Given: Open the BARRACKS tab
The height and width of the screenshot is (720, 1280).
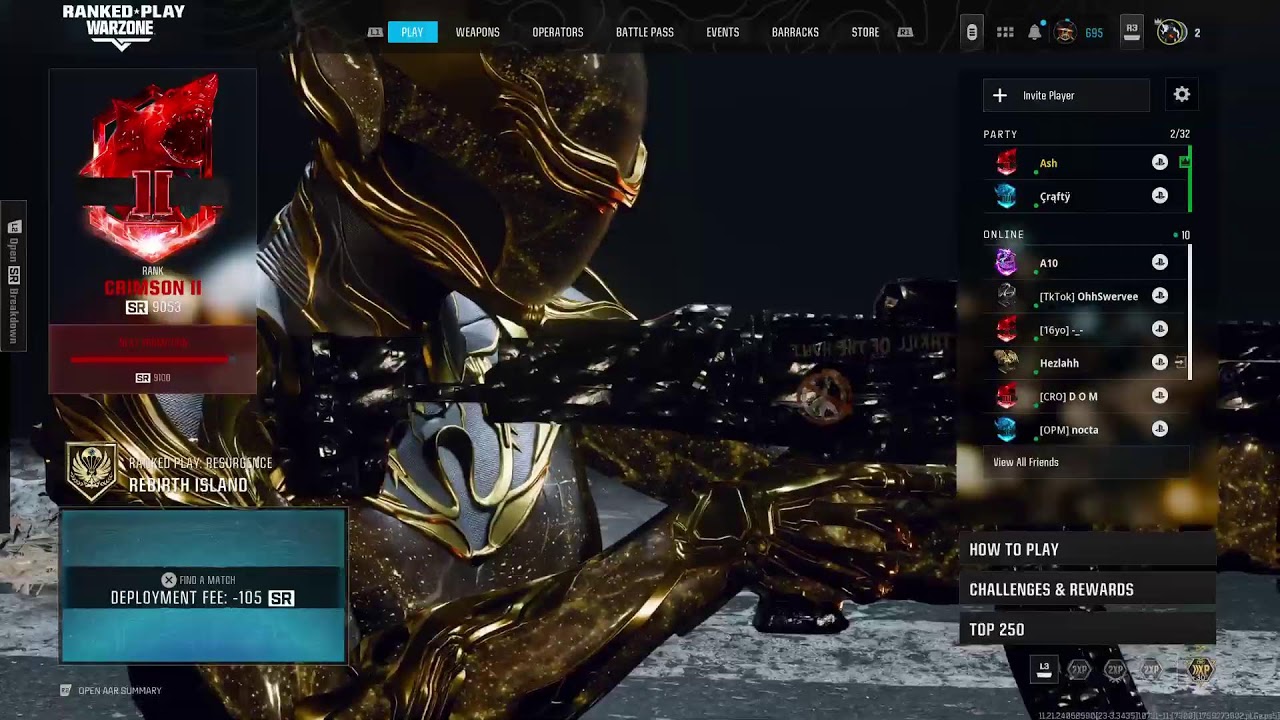Looking at the screenshot, I should click(x=795, y=32).
